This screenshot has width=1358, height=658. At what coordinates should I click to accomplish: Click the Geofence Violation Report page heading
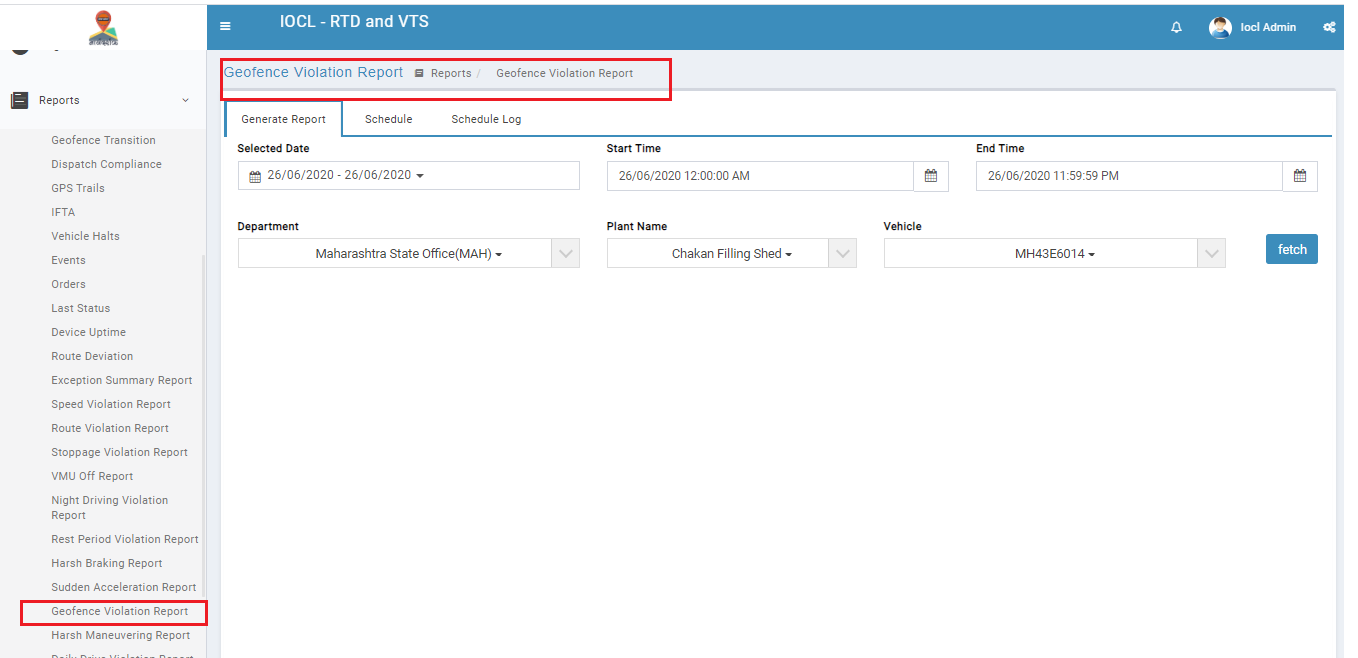pos(313,72)
